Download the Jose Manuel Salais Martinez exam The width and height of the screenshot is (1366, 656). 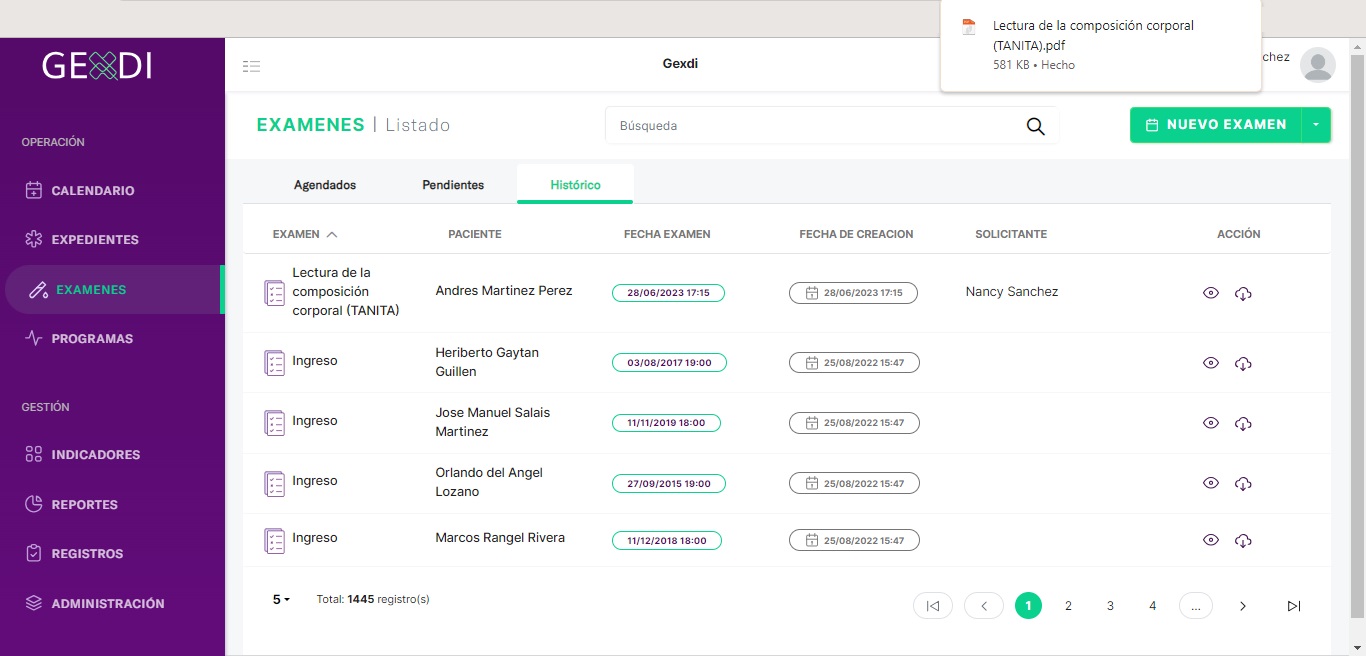[1243, 423]
